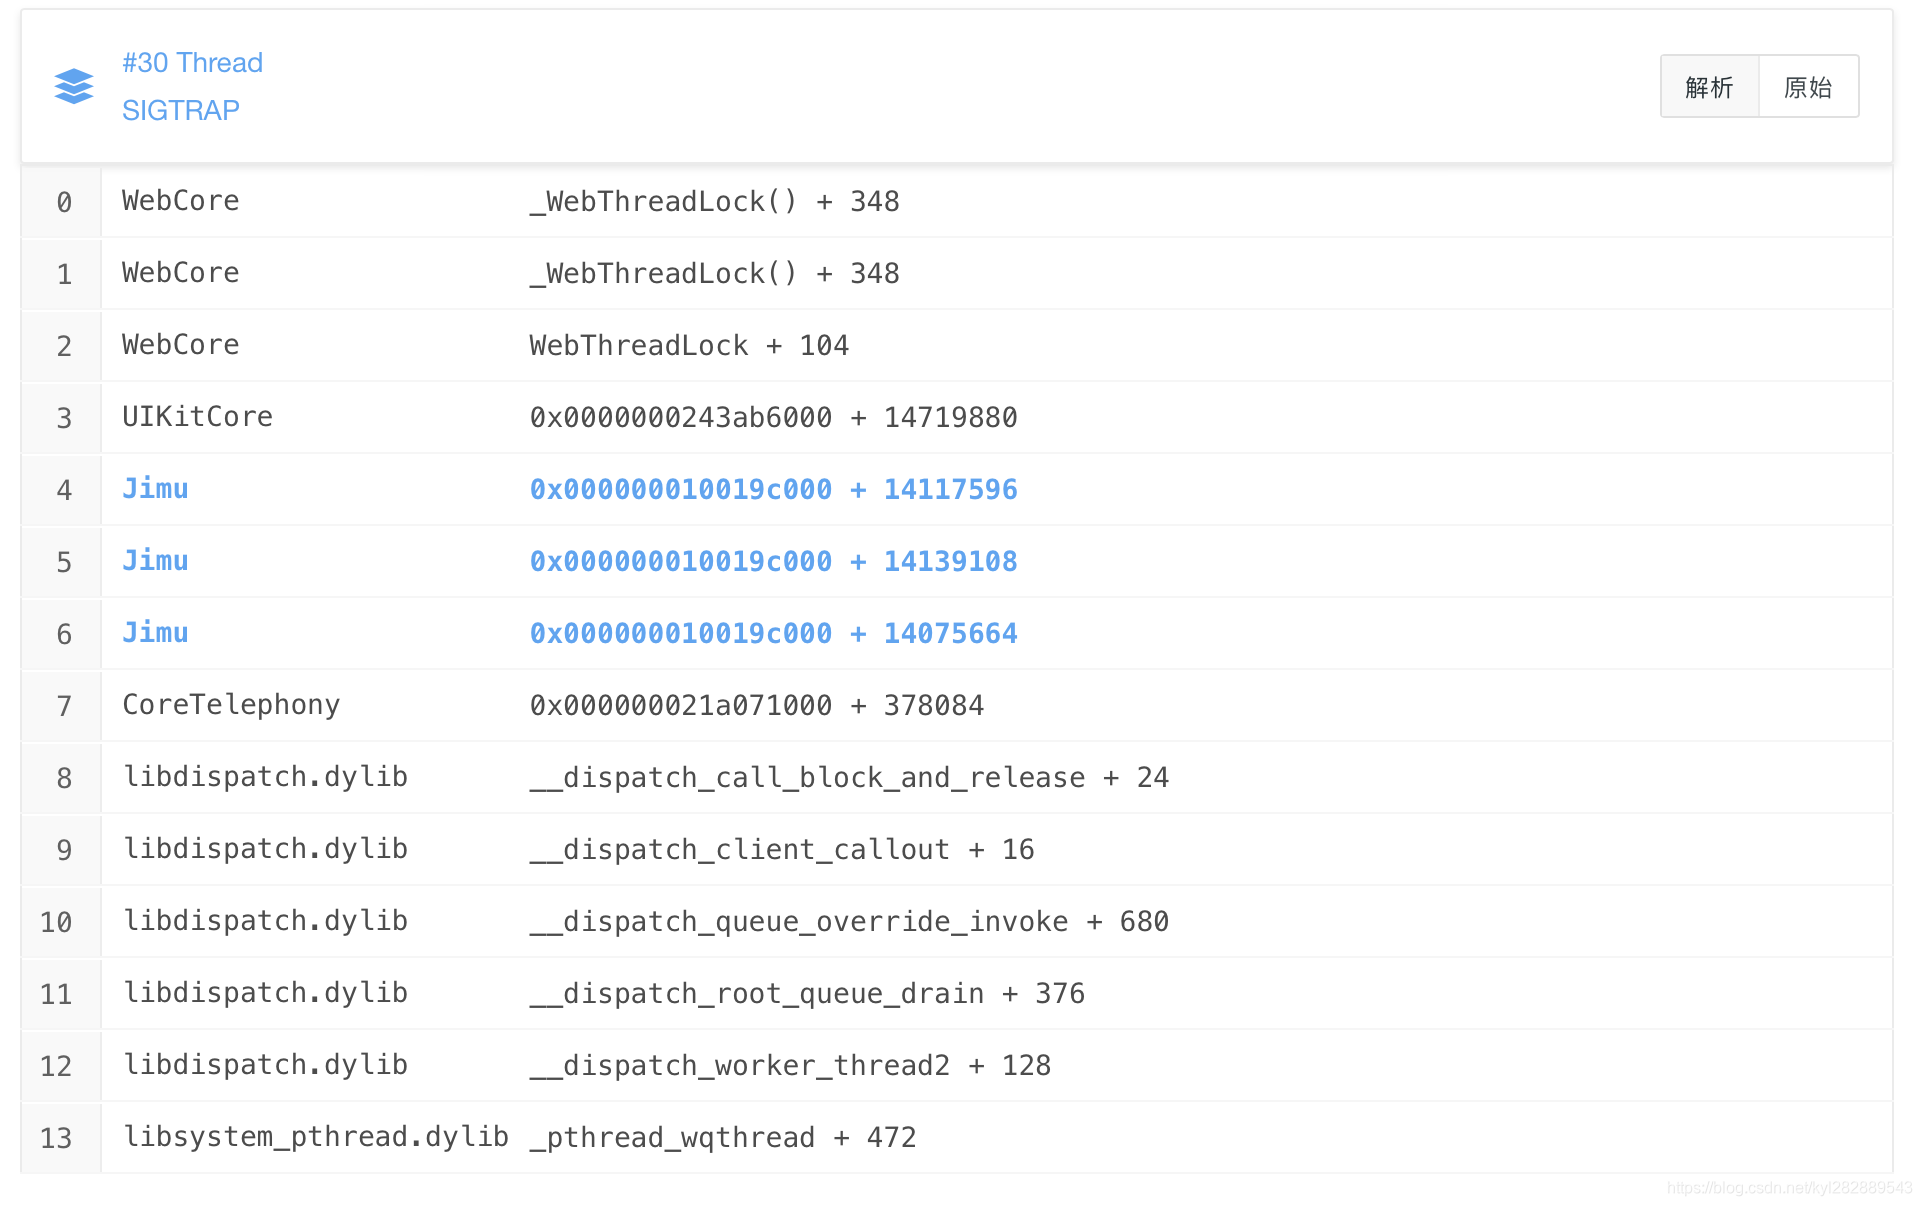Click the SIGTRAP signal label
This screenshot has width=1922, height=1206.
coord(181,110)
